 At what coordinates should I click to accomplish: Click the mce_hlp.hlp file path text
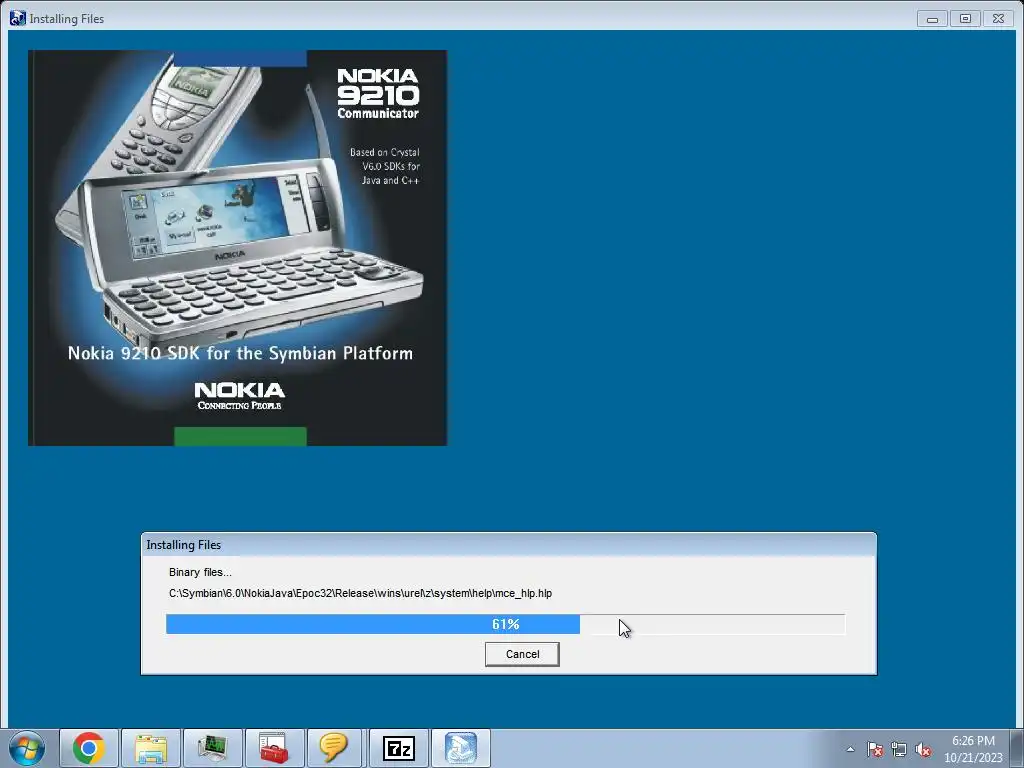coord(360,593)
